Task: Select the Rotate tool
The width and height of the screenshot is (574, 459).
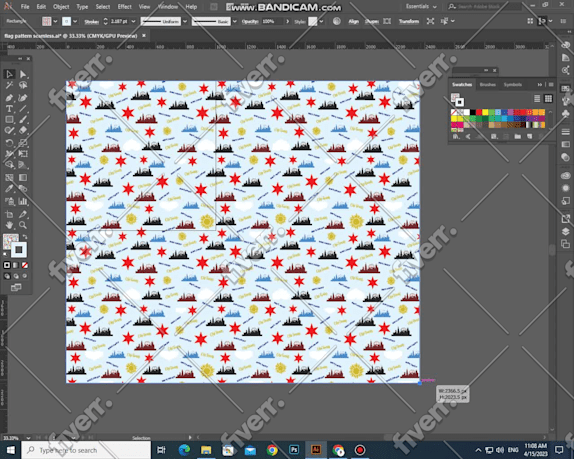Action: click(9, 143)
